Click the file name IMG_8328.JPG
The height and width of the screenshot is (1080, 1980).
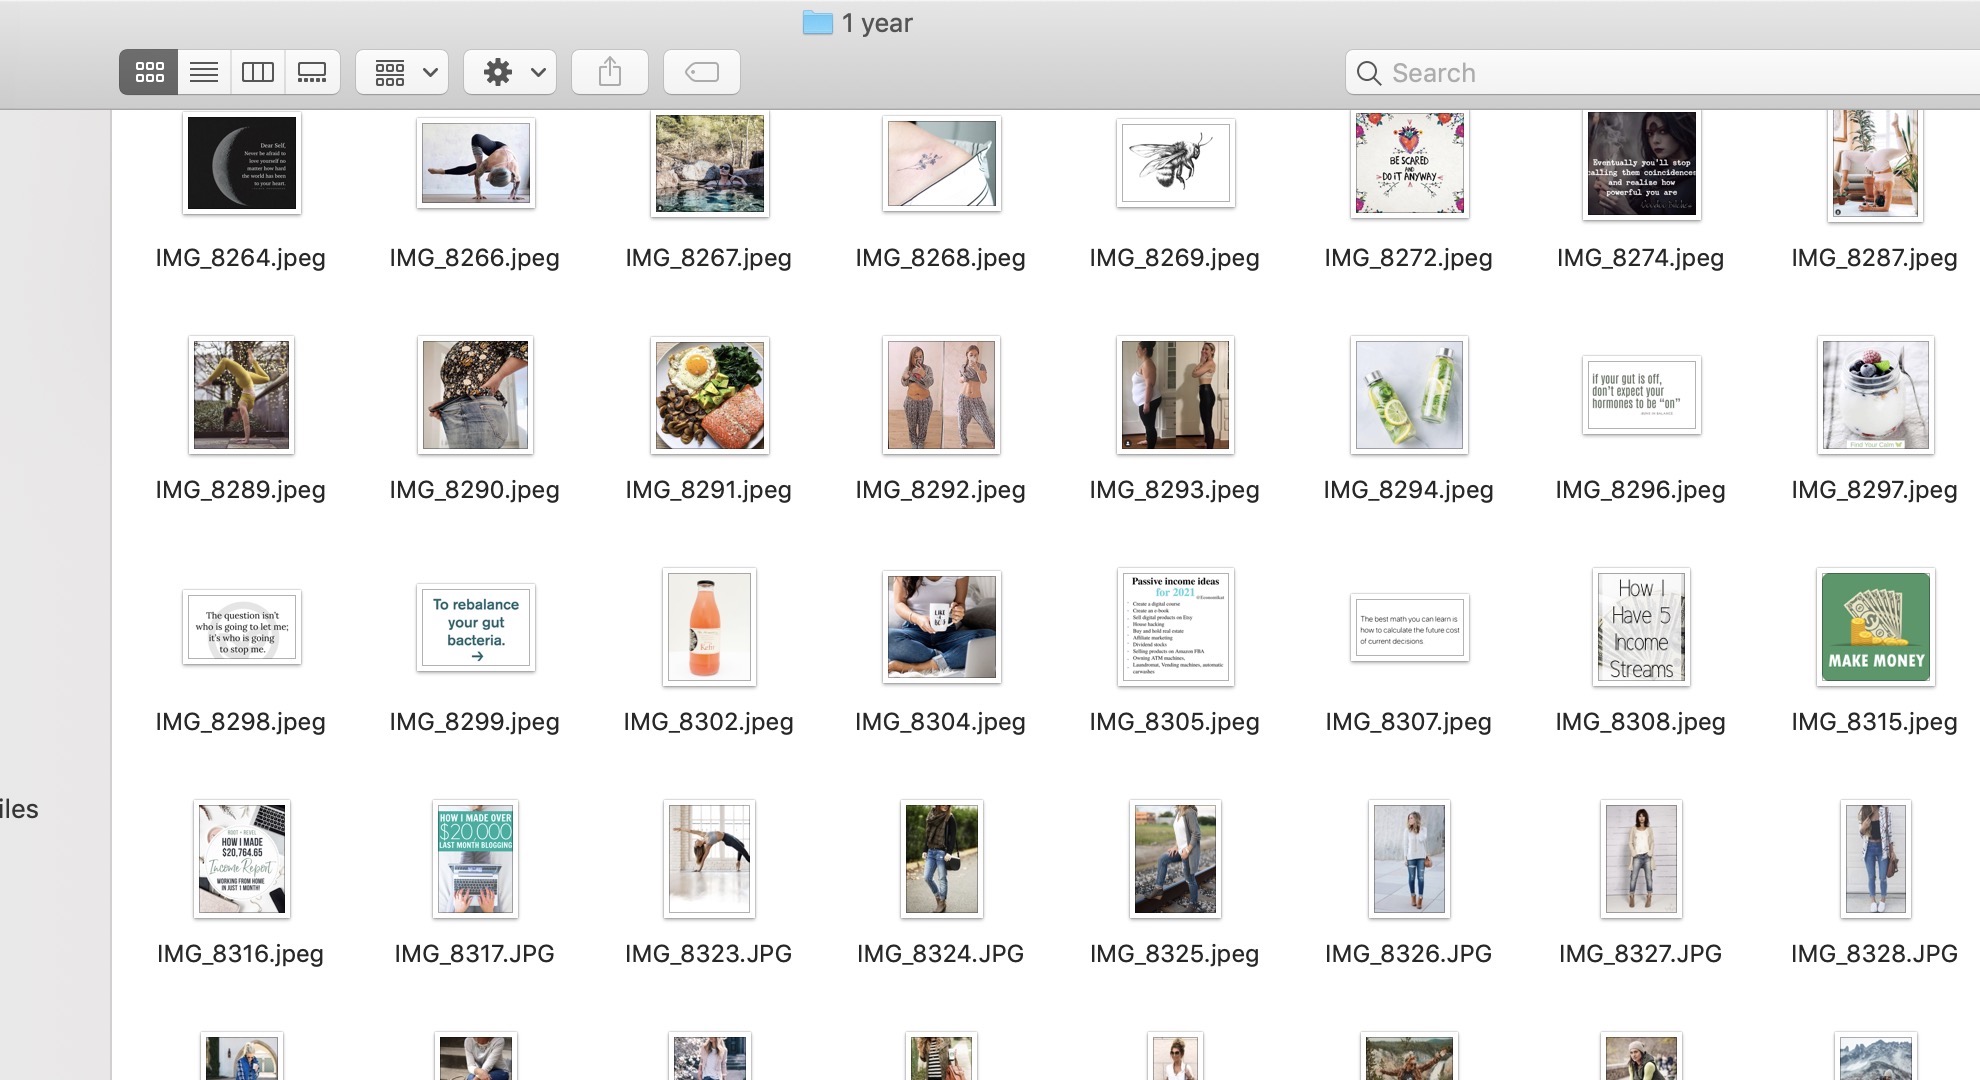[x=1874, y=954]
